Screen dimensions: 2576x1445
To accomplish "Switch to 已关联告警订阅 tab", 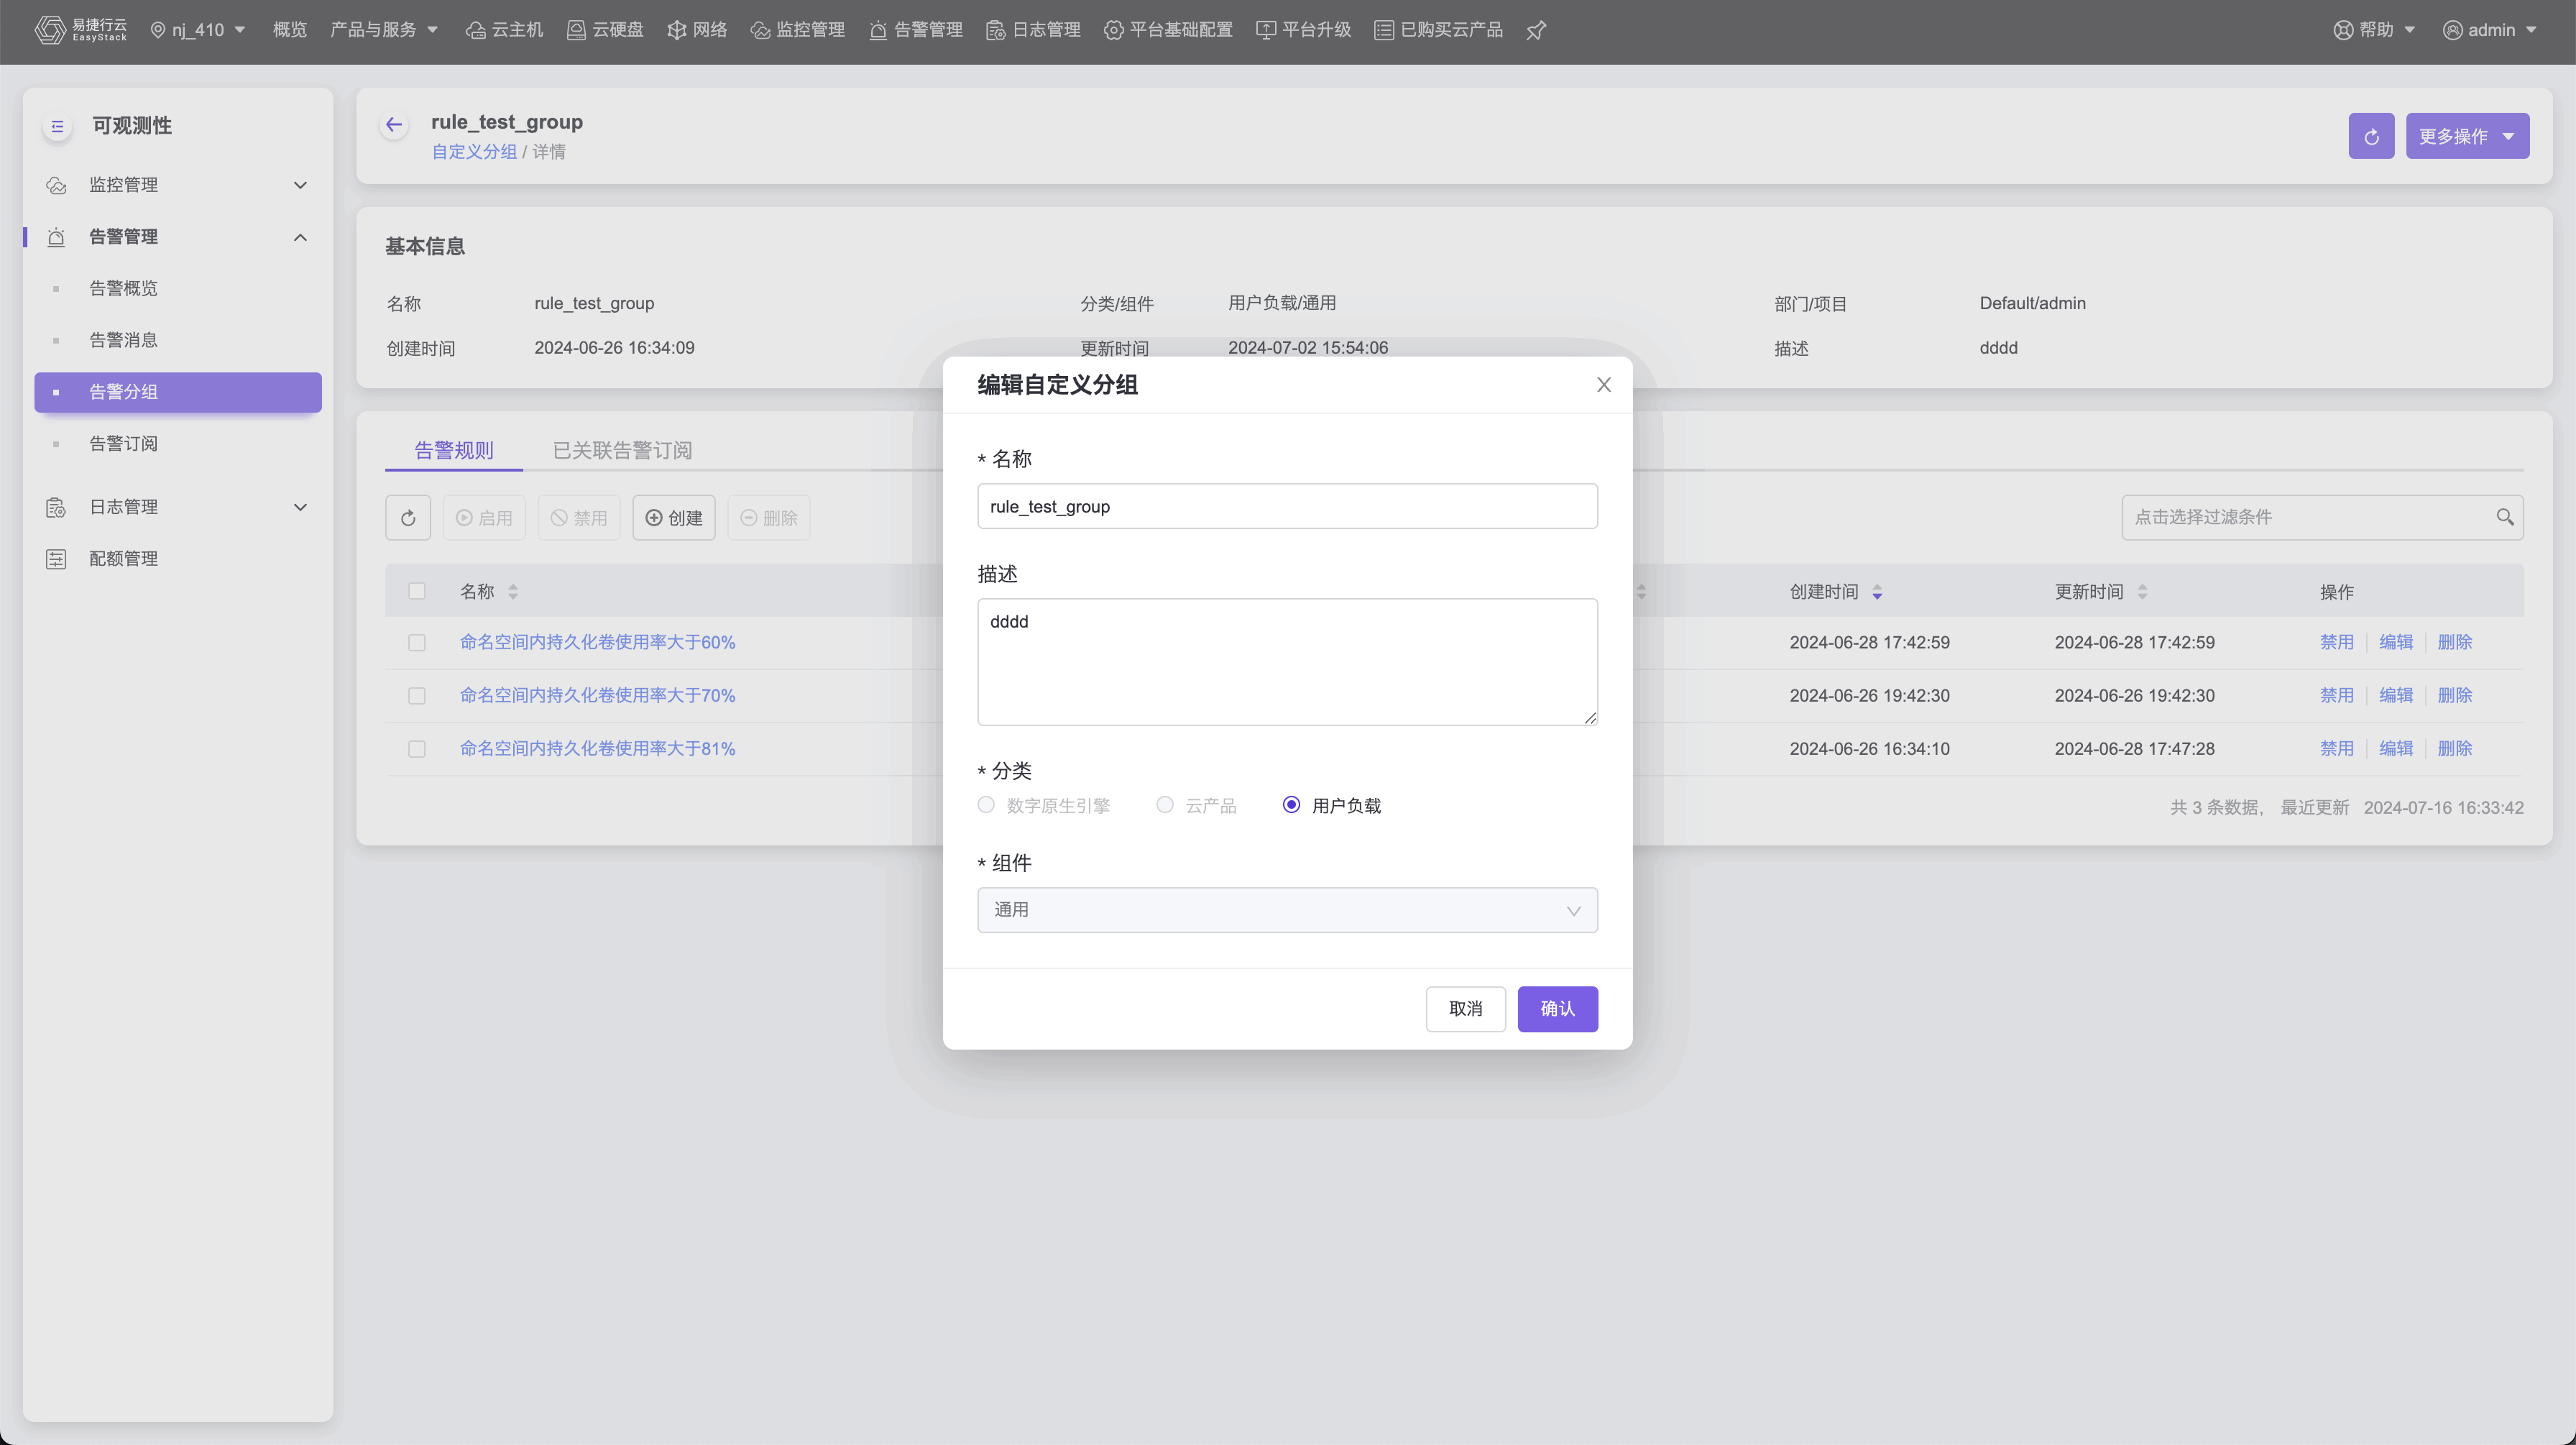I will 622,450.
